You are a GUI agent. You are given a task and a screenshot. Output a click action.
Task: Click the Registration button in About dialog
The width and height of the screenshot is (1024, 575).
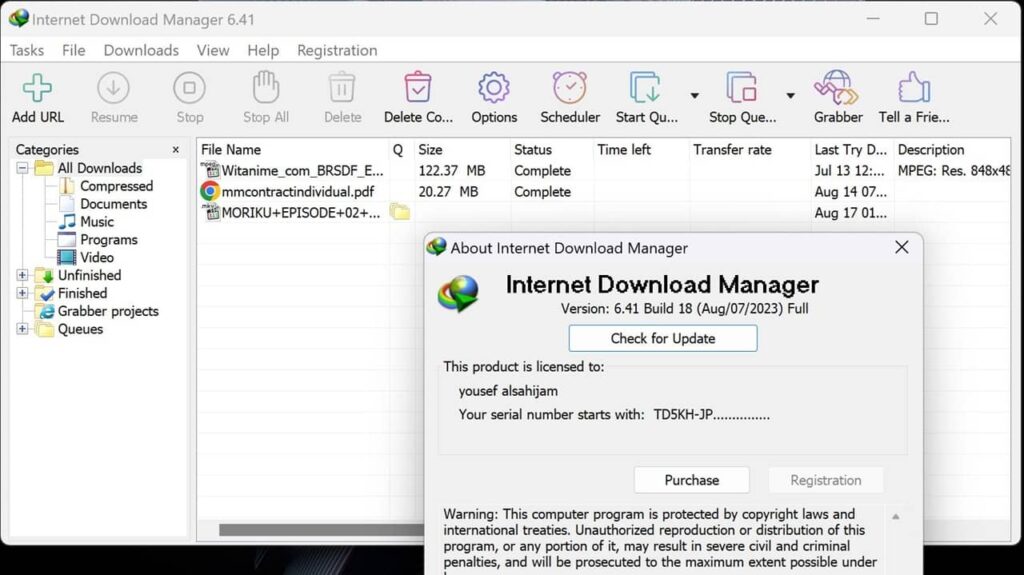pyautogui.click(x=826, y=480)
